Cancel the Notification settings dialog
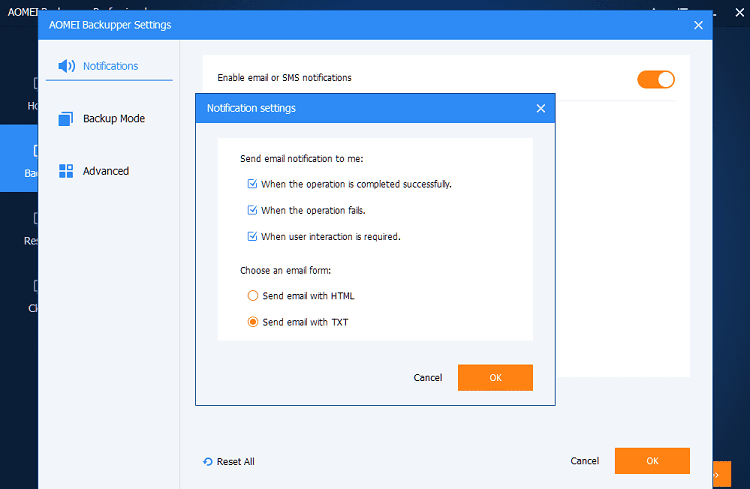The image size is (750, 489). click(x=428, y=378)
